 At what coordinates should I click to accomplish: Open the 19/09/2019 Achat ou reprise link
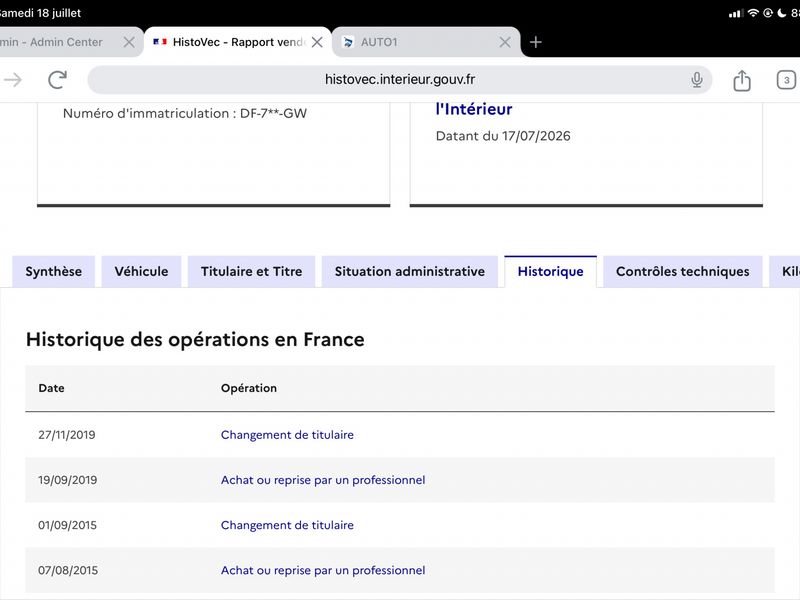(323, 480)
